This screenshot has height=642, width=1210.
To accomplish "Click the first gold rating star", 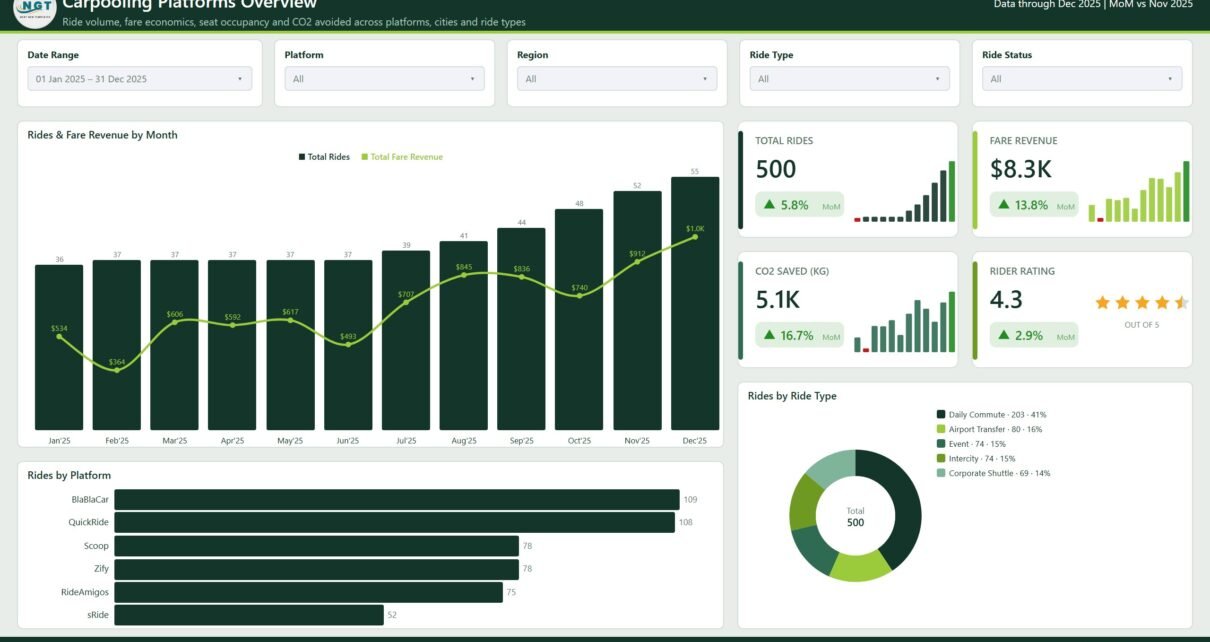I will (1103, 302).
